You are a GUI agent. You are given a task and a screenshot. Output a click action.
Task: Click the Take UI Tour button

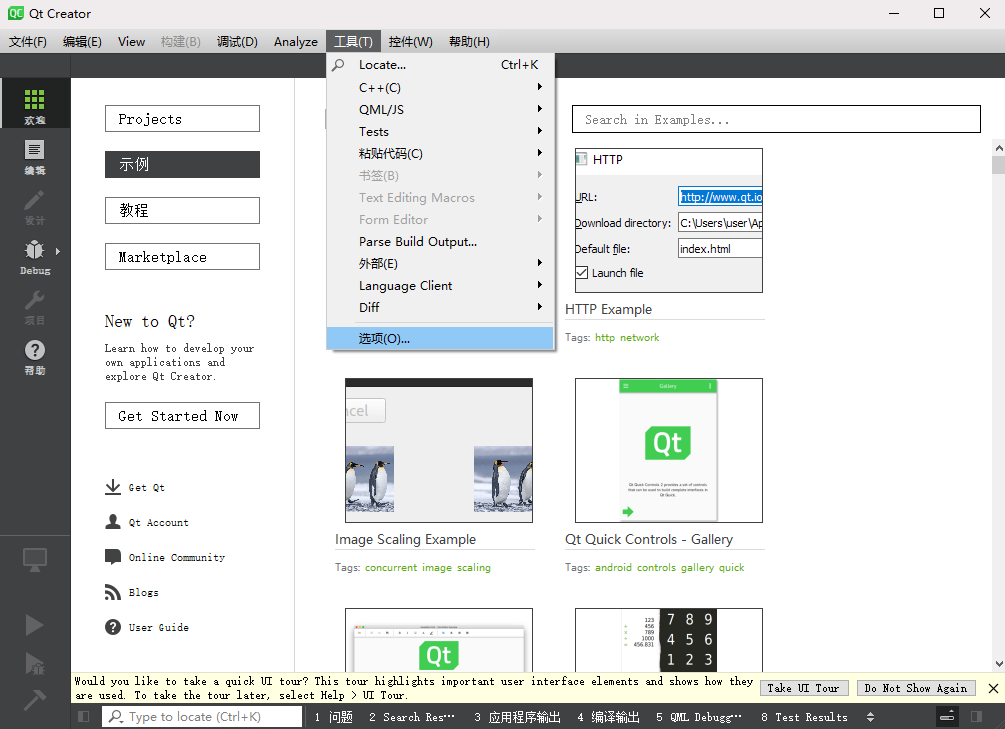click(x=804, y=688)
